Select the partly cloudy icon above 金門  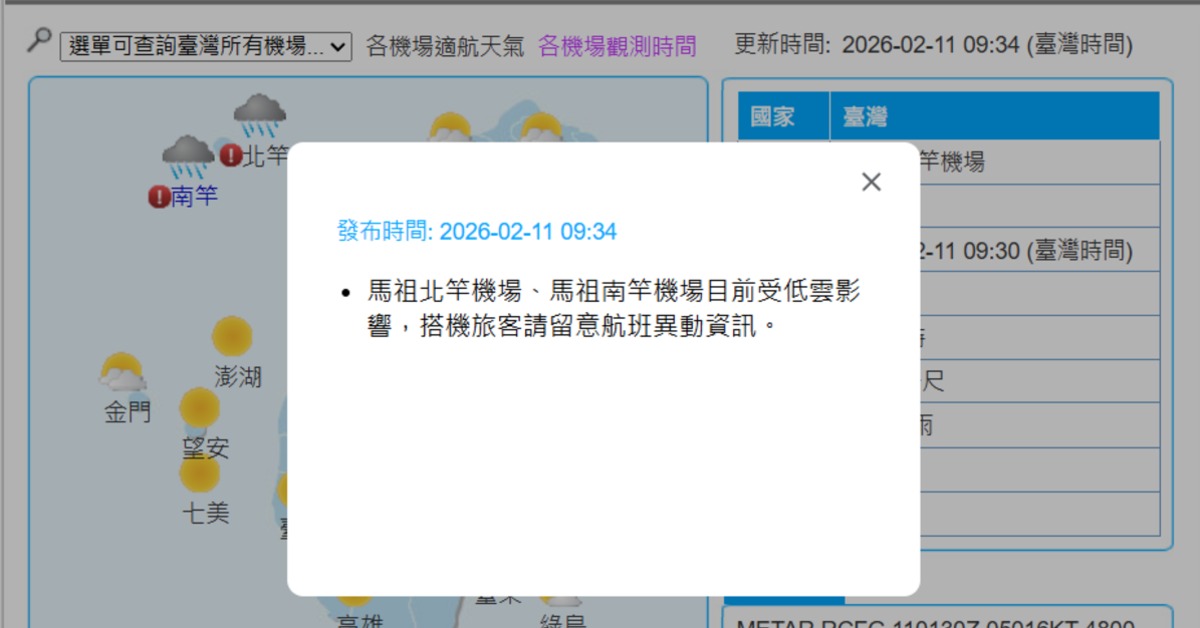[x=122, y=373]
